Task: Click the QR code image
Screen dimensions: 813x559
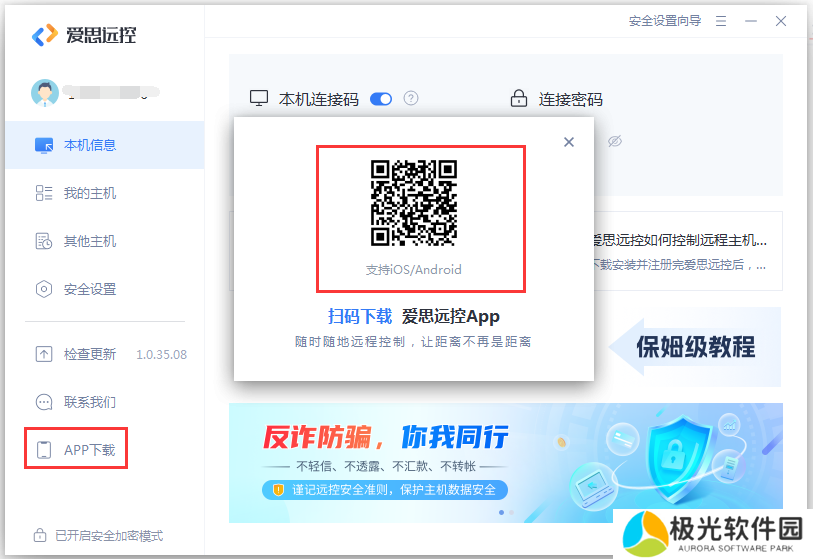Action: click(x=414, y=203)
